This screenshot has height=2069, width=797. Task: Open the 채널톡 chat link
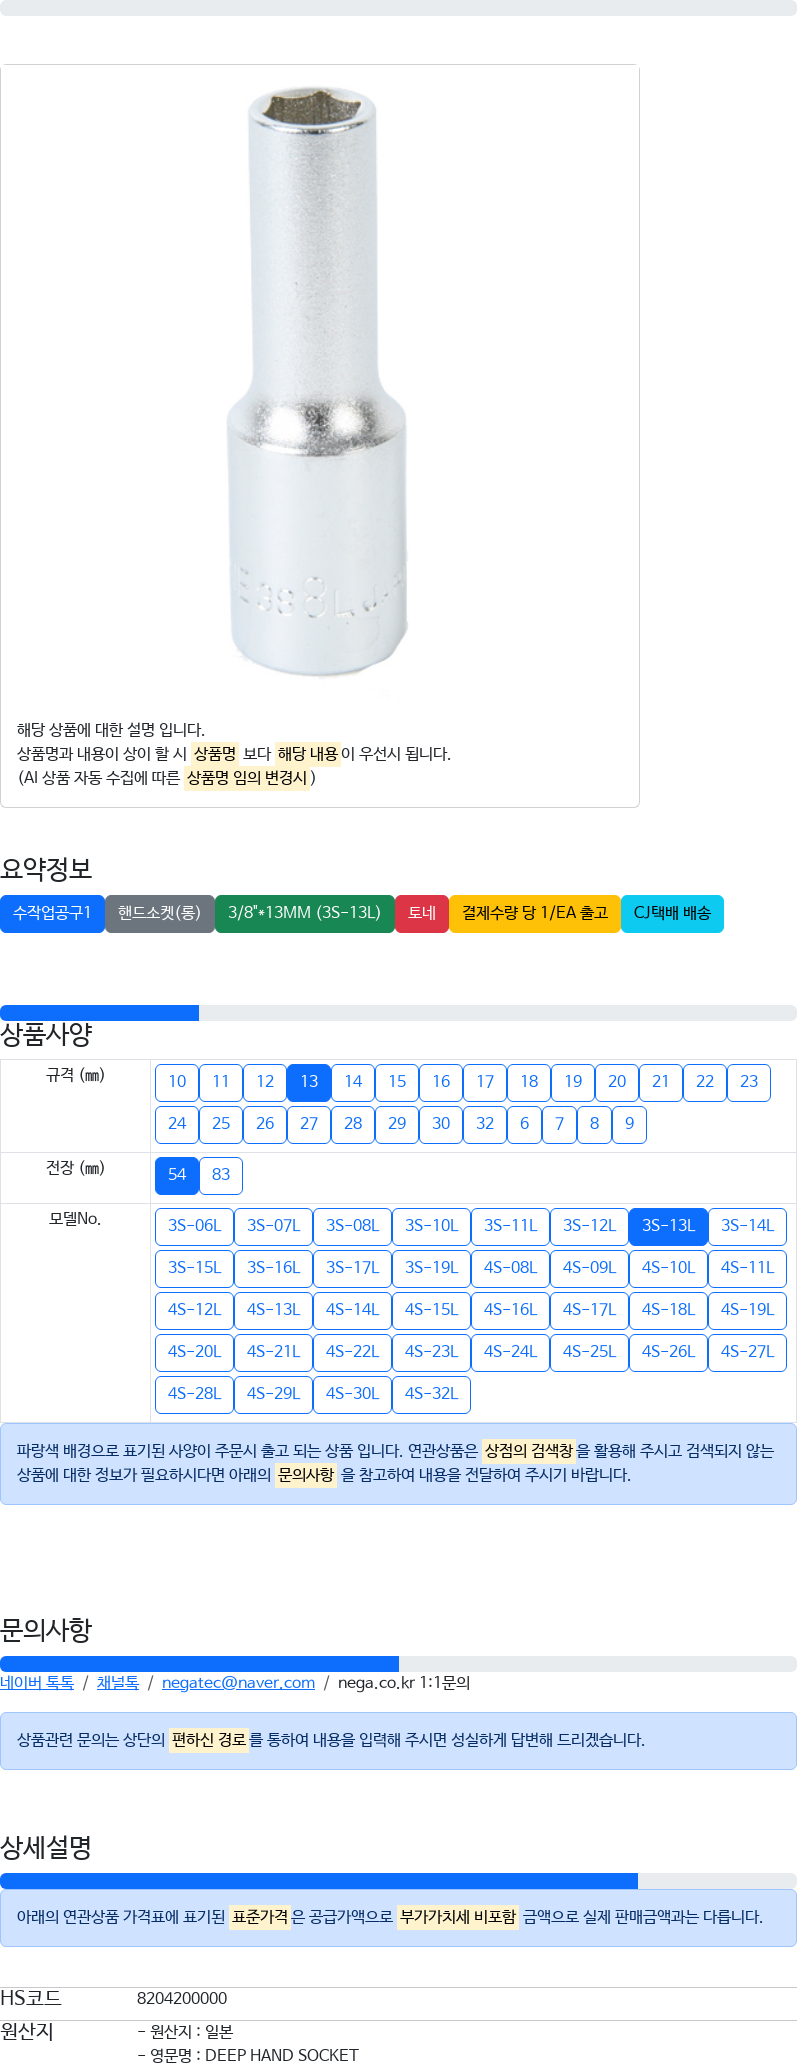click(118, 1683)
